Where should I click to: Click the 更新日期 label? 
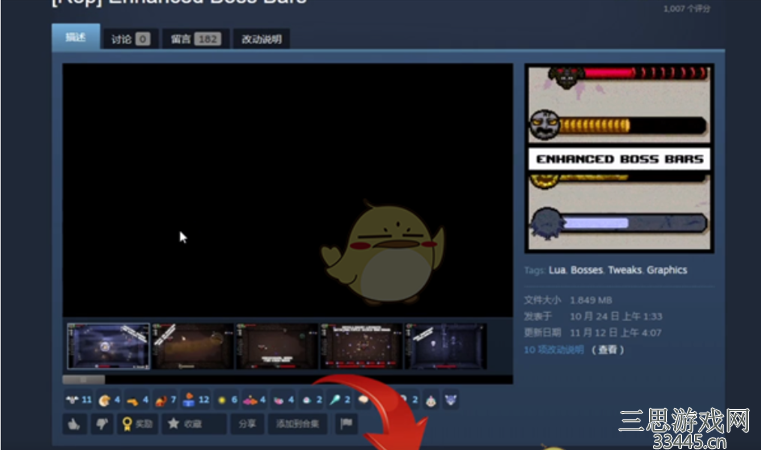[x=543, y=333]
